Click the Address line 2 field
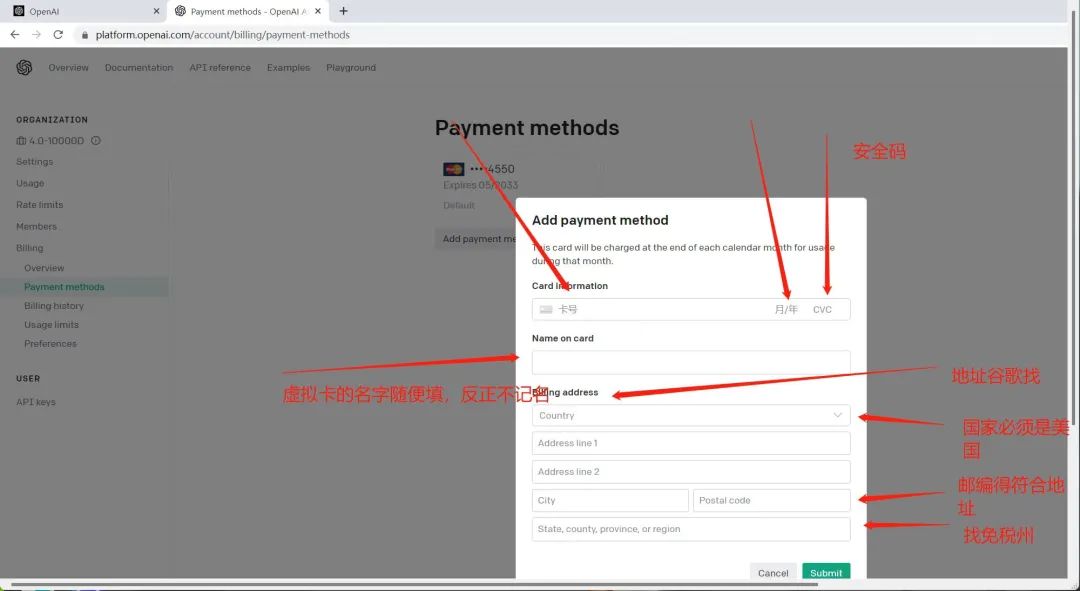The image size is (1080, 591). (x=691, y=472)
